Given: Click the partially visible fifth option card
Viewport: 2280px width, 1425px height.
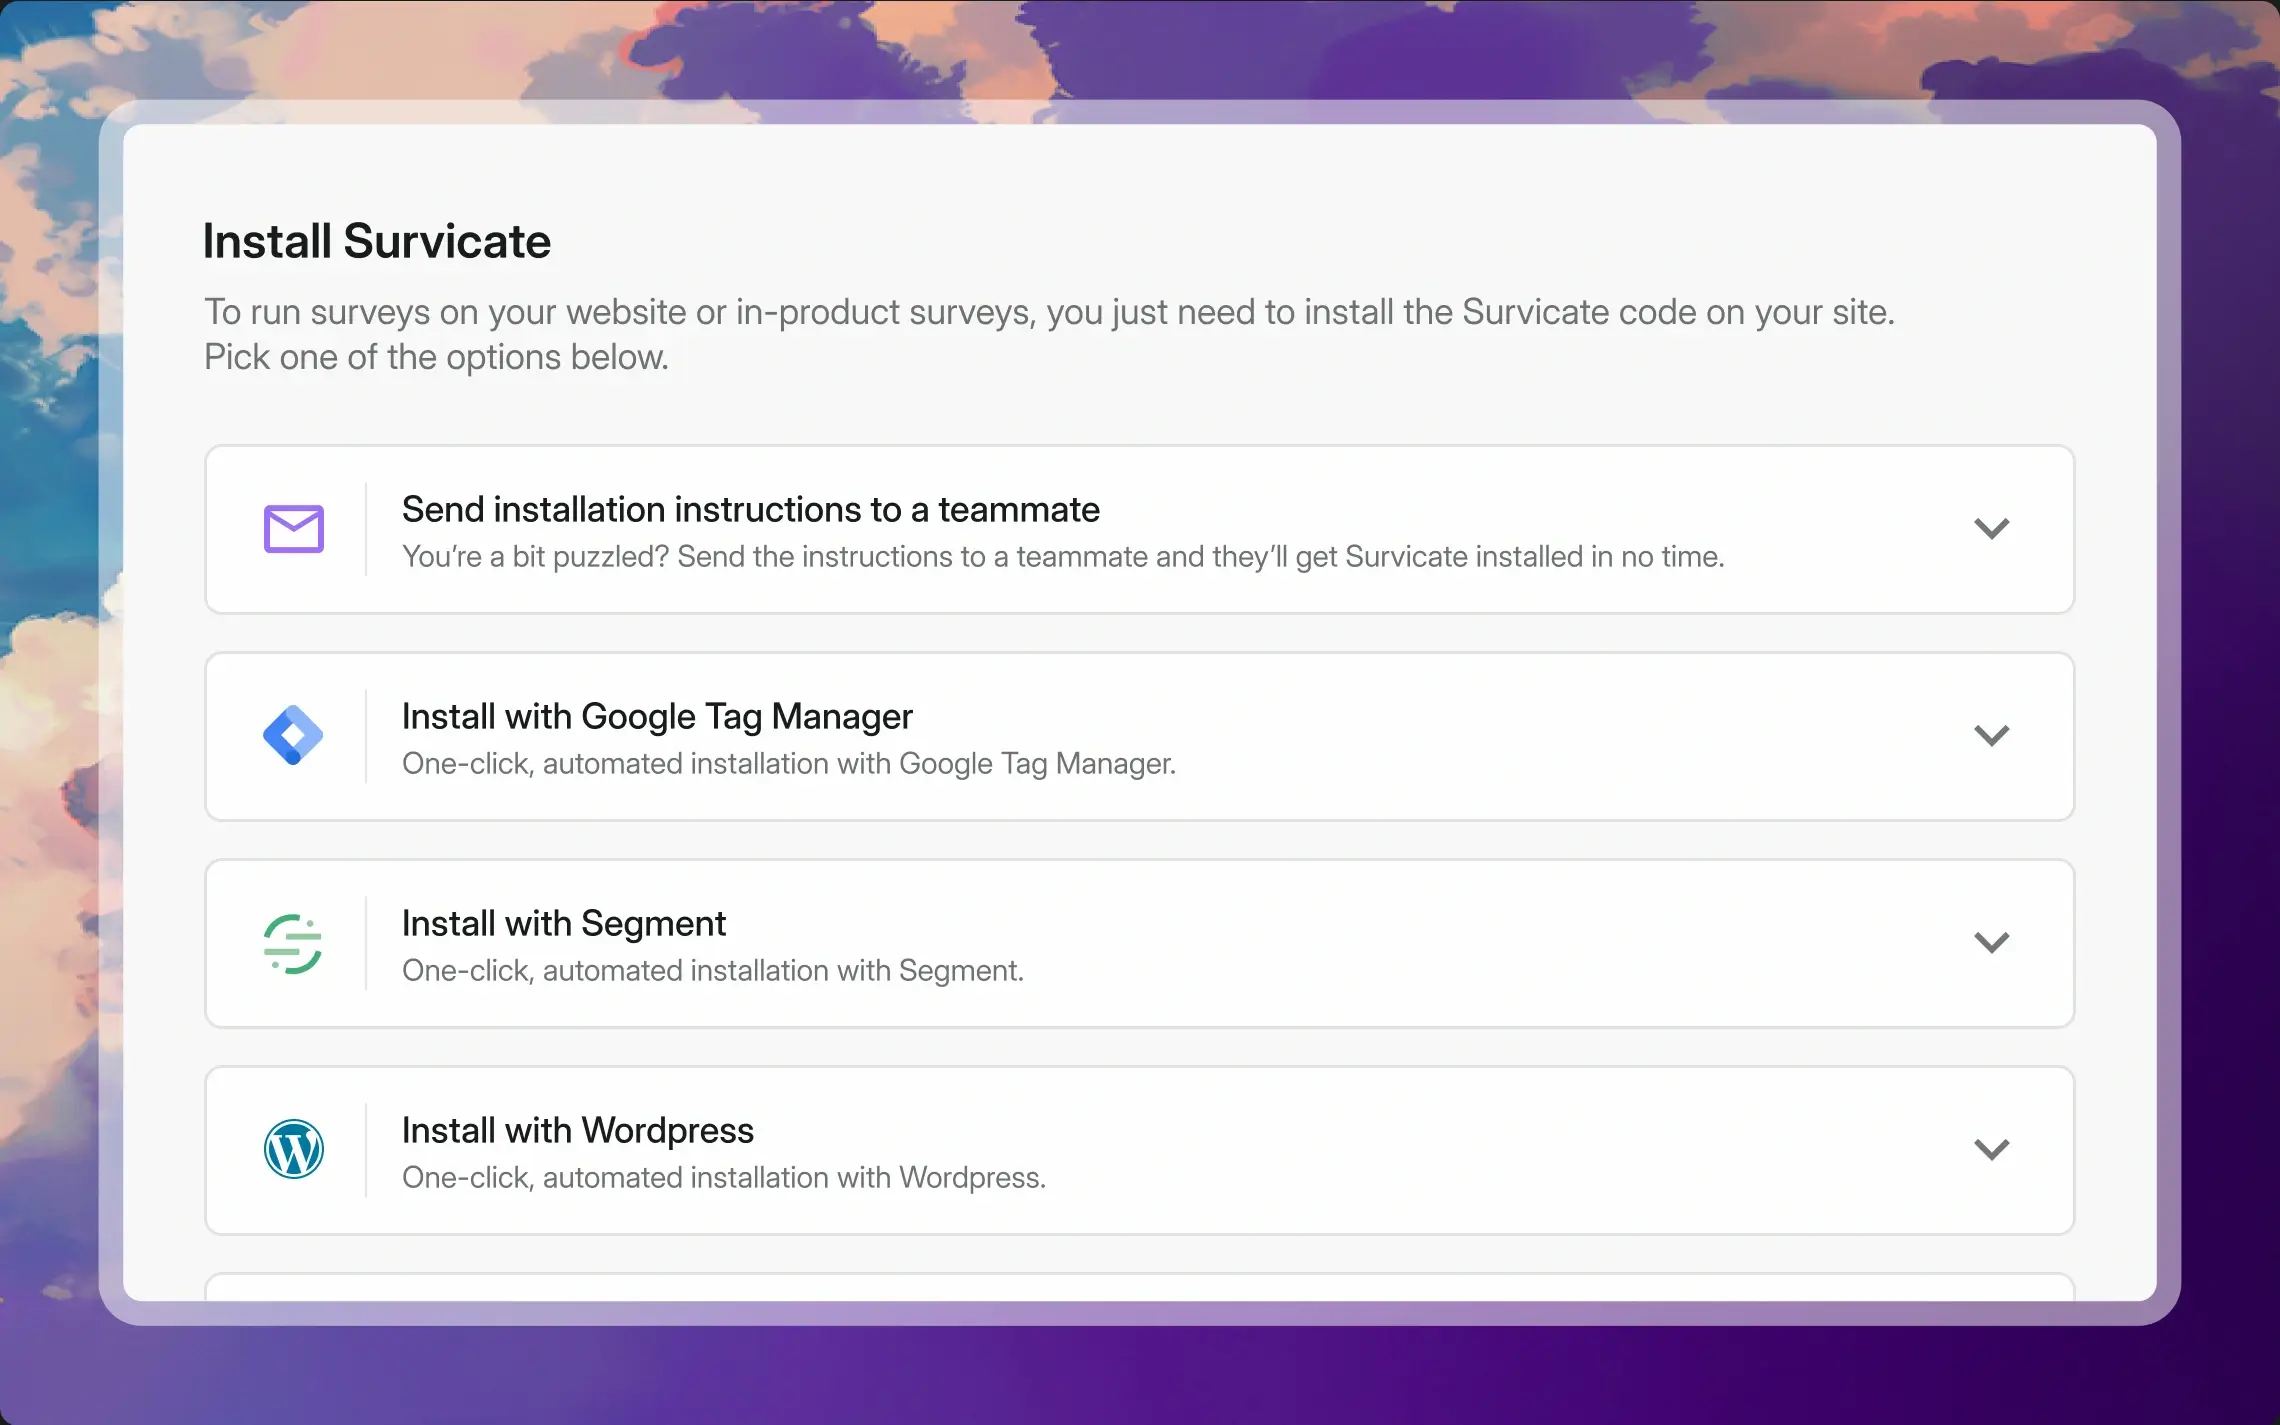Looking at the screenshot, I should [1138, 1287].
